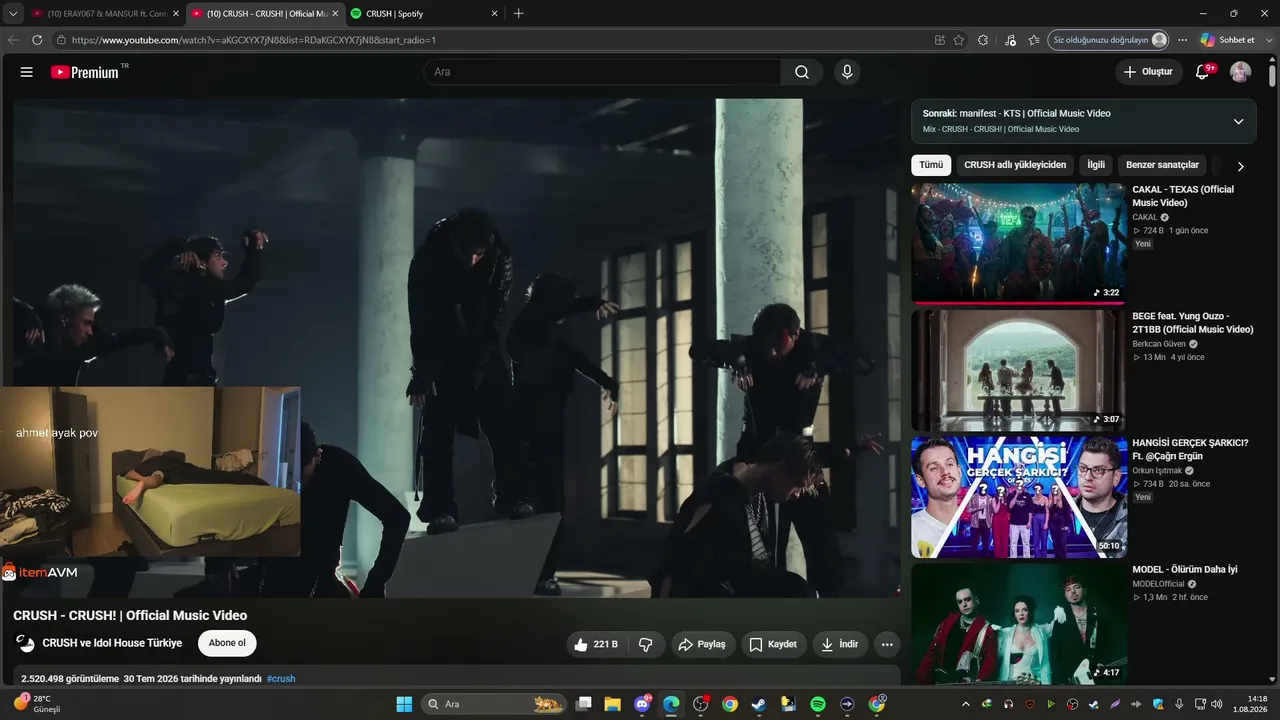Like the video with 221 B likes
The image size is (1280, 720).
[x=596, y=644]
